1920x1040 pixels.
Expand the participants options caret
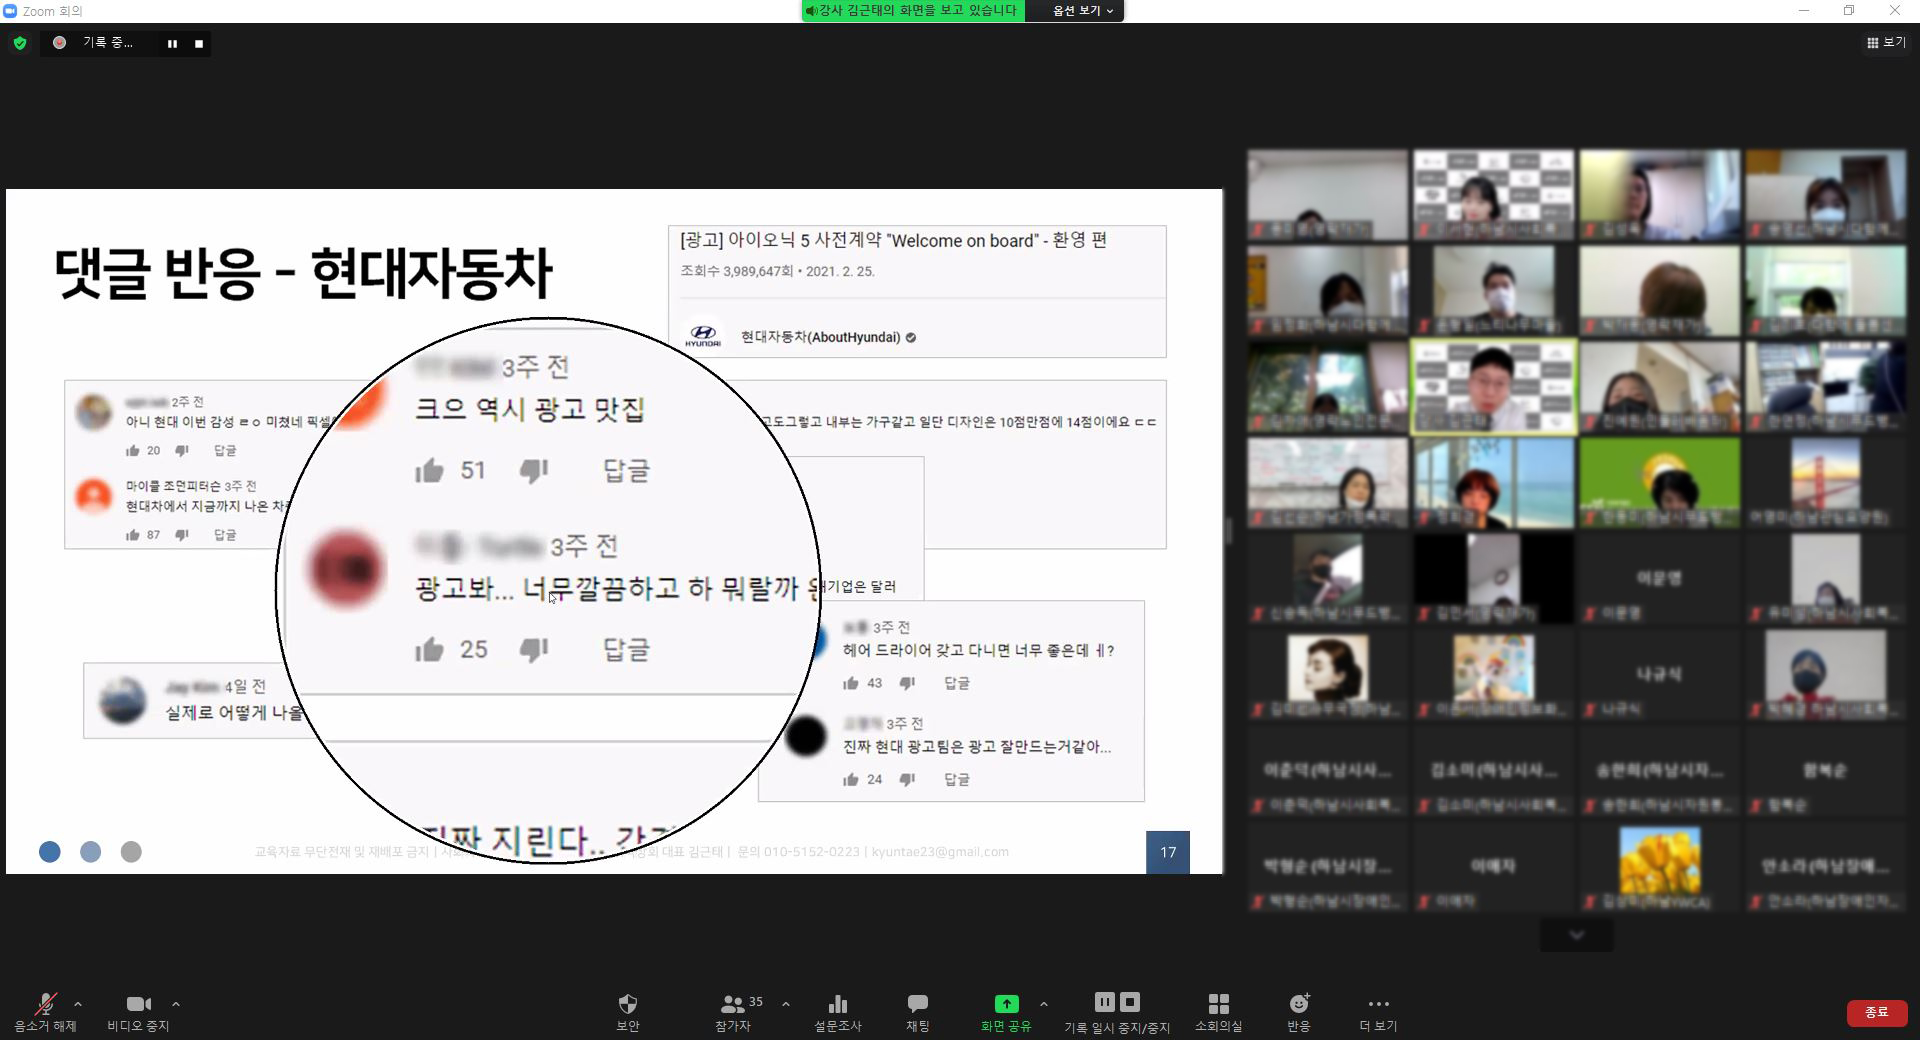[x=786, y=1004]
